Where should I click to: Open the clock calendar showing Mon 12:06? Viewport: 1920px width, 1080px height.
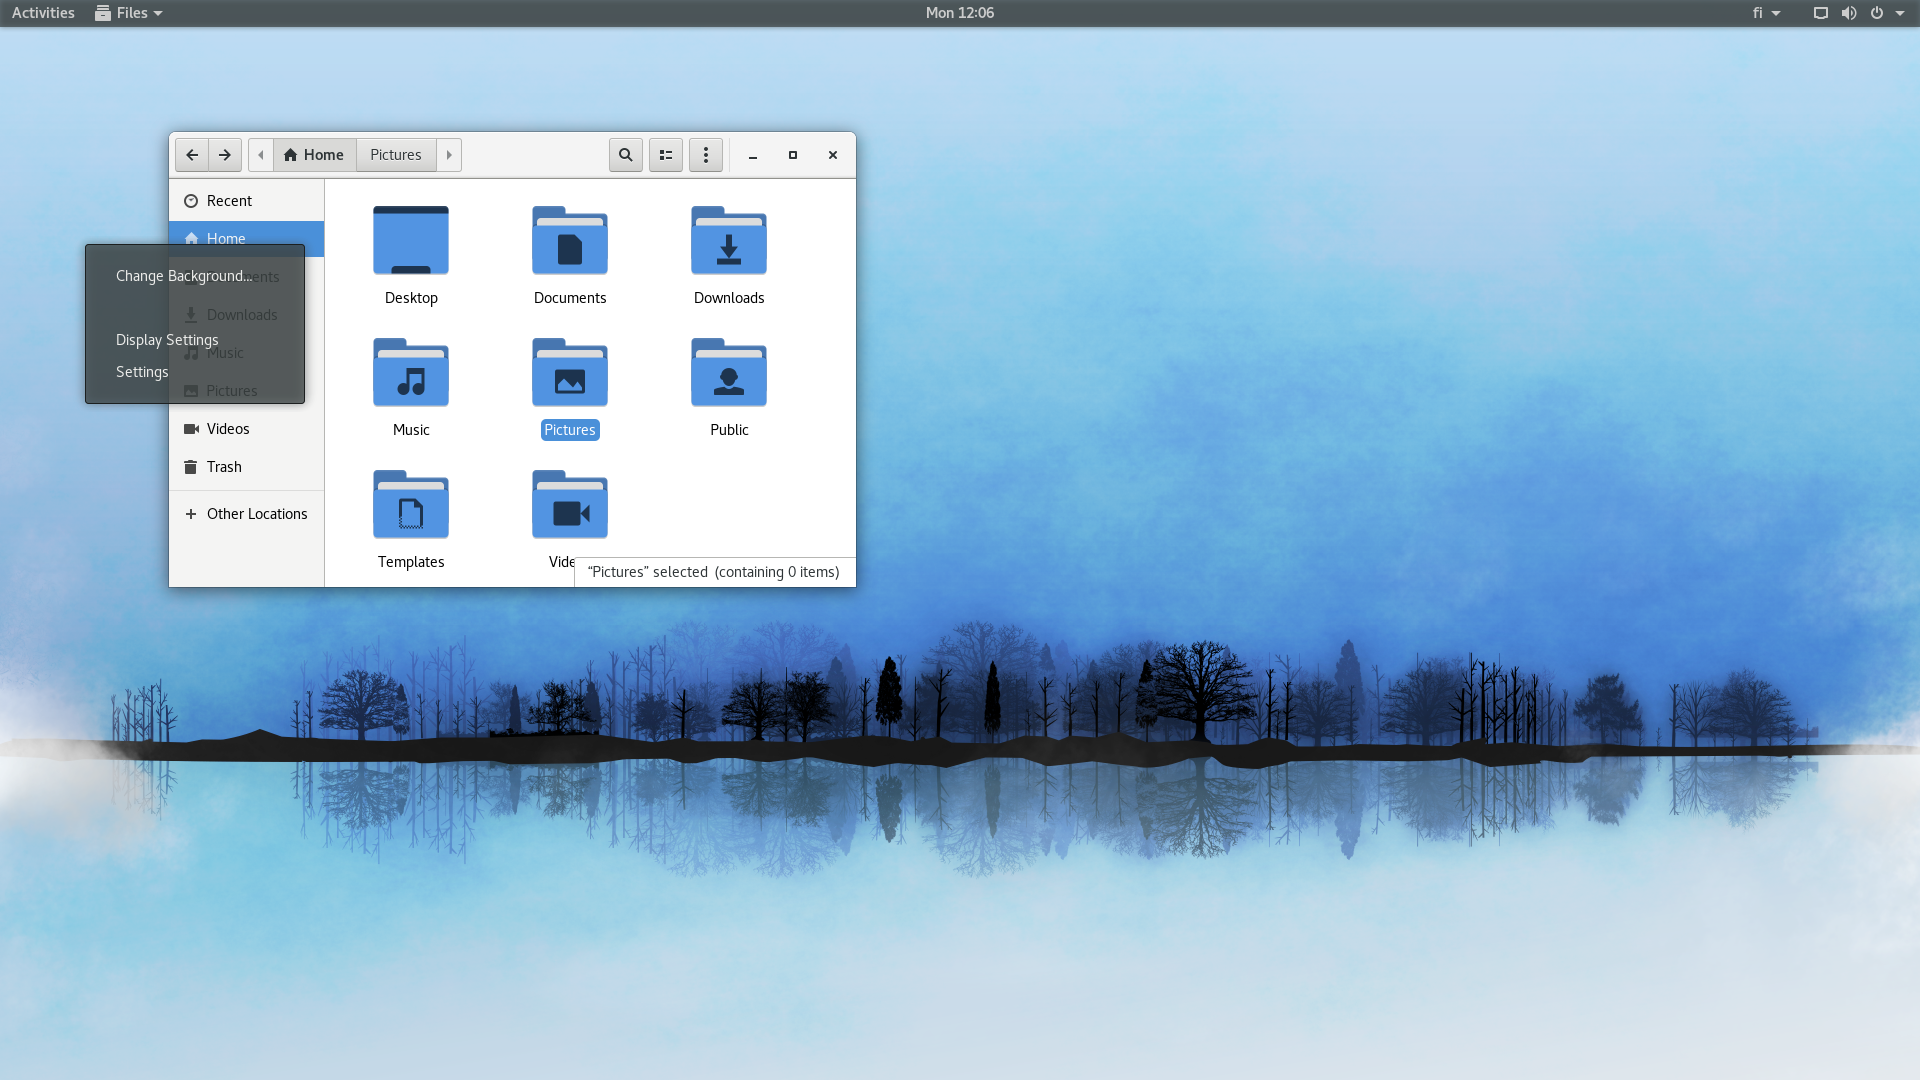click(x=960, y=13)
